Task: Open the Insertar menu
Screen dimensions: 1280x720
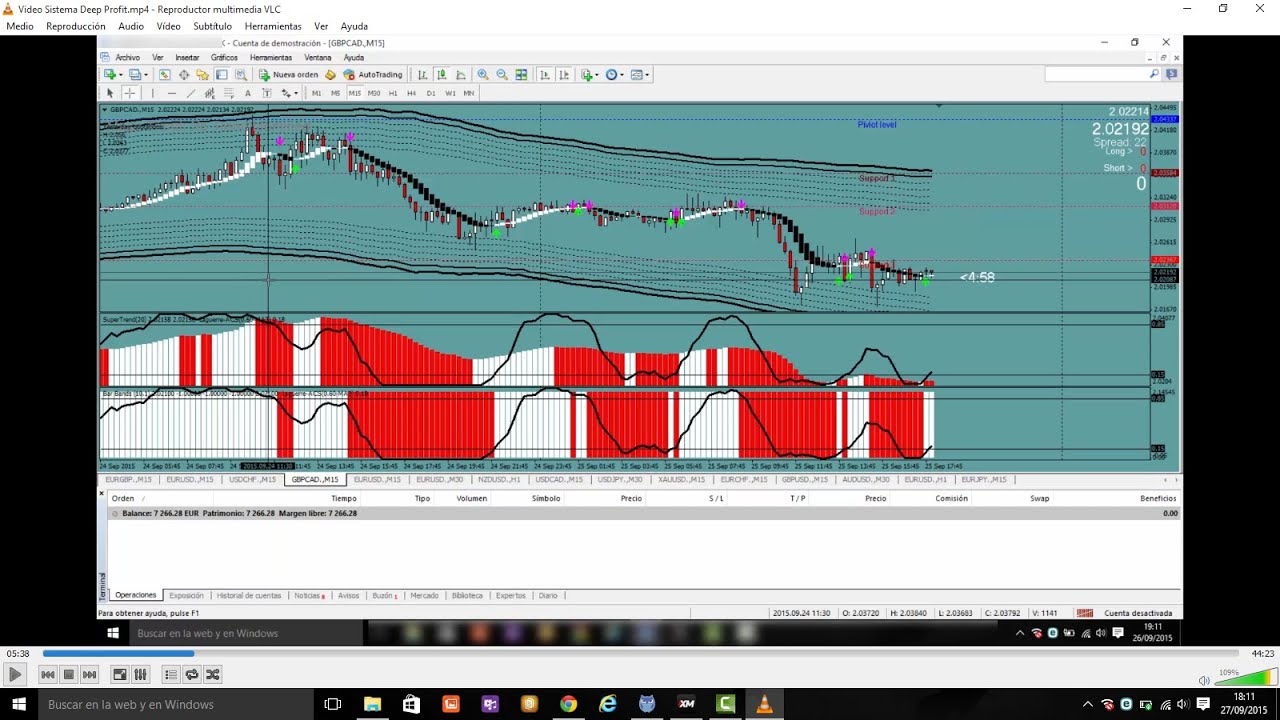Action: [187, 58]
